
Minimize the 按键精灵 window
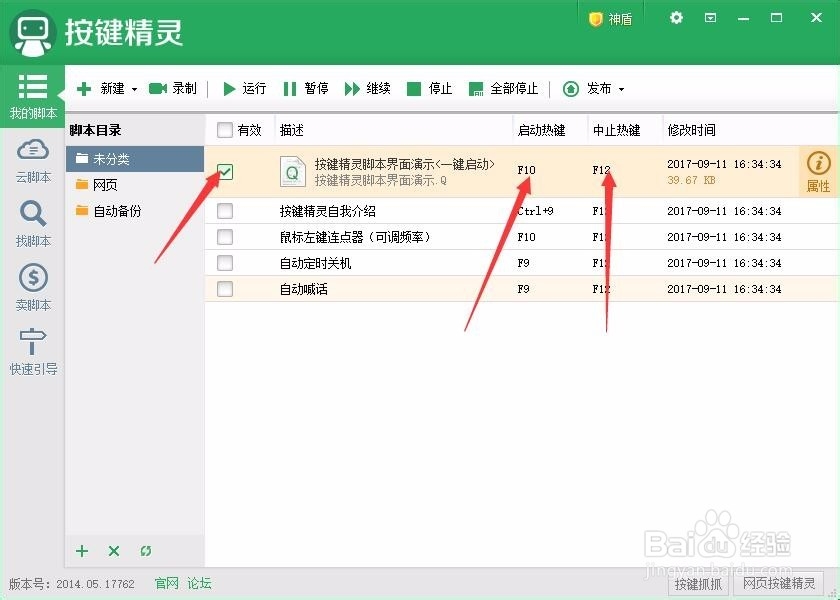point(743,18)
